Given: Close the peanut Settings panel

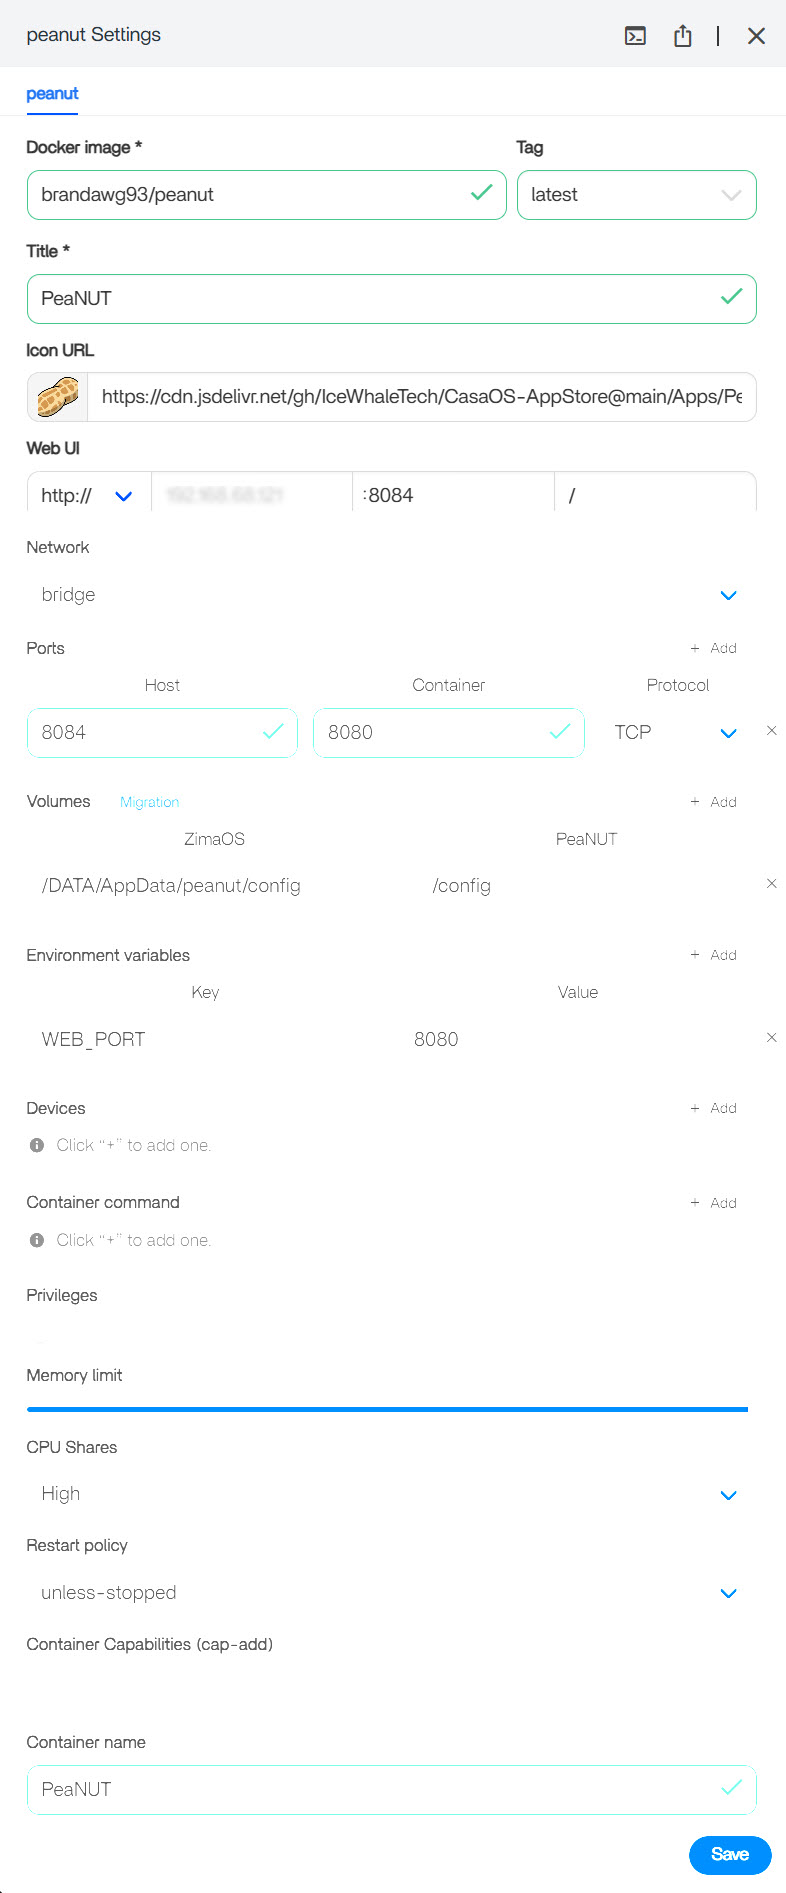Looking at the screenshot, I should 756,36.
